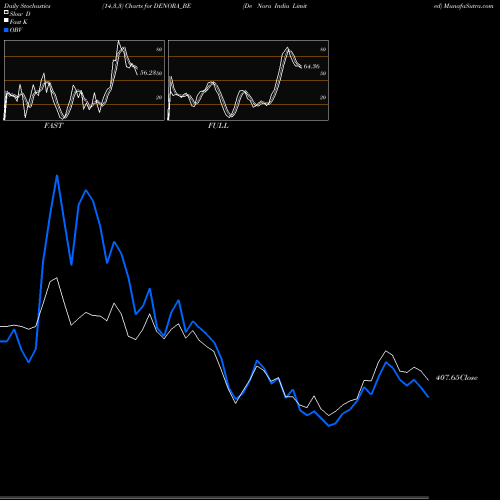Click the 20 level label in FULL chart

(x=323, y=97)
